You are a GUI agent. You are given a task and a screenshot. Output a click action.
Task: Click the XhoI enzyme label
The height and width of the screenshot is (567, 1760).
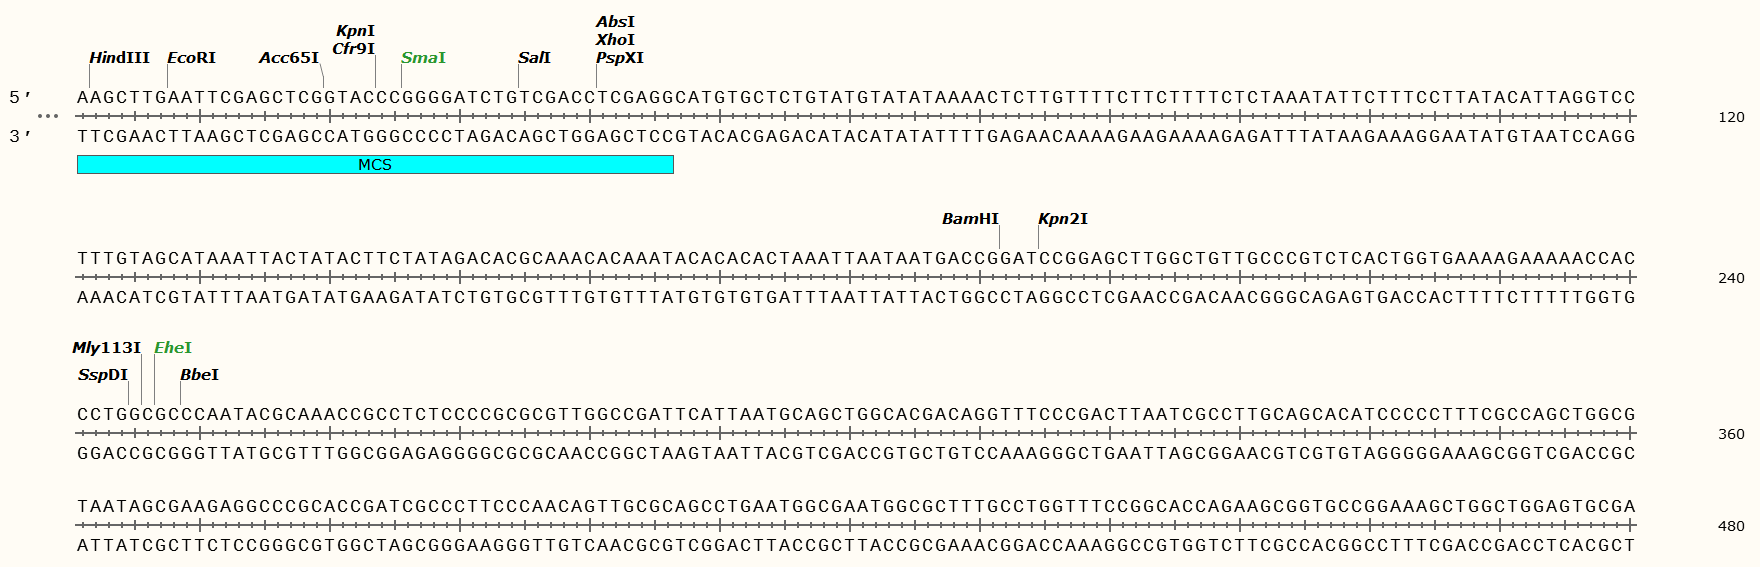point(615,40)
